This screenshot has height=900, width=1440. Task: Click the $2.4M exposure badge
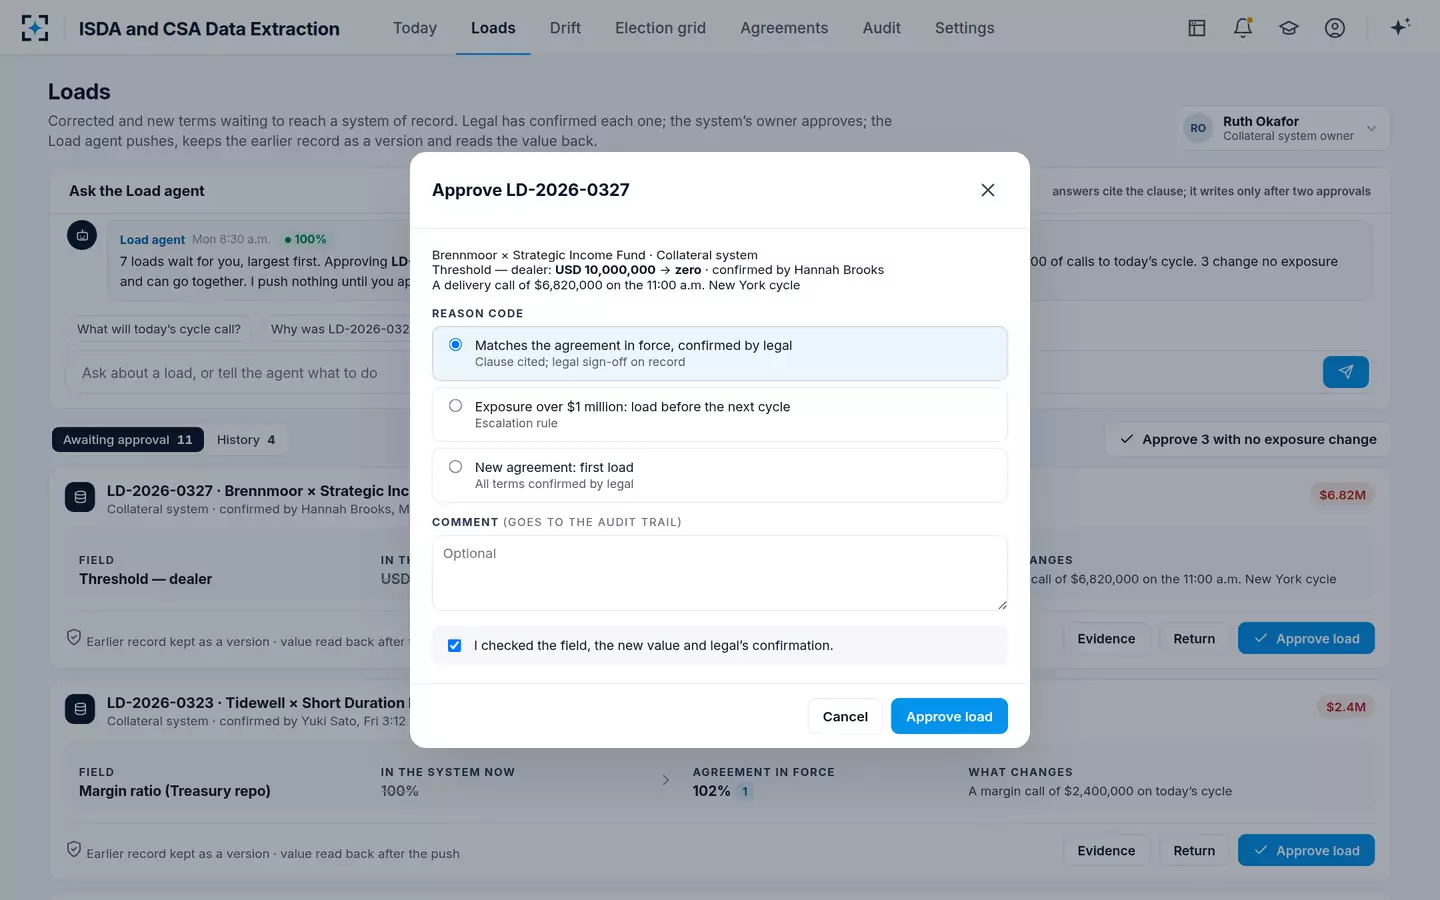pos(1345,707)
